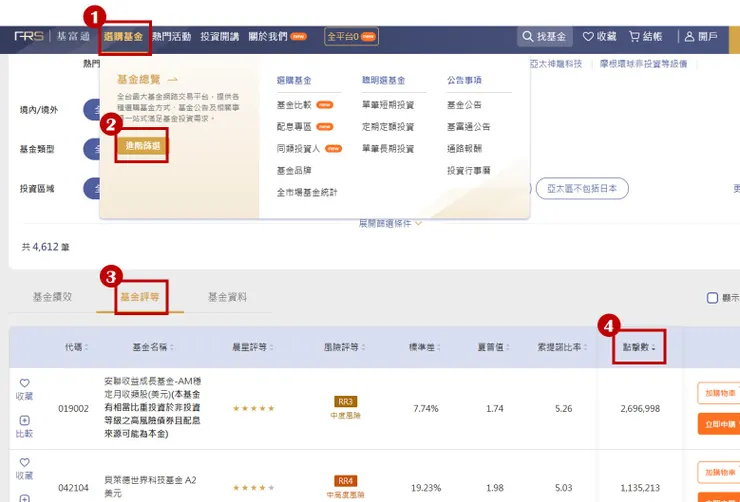Switch to the 基金評等 tab

click(x=140, y=297)
